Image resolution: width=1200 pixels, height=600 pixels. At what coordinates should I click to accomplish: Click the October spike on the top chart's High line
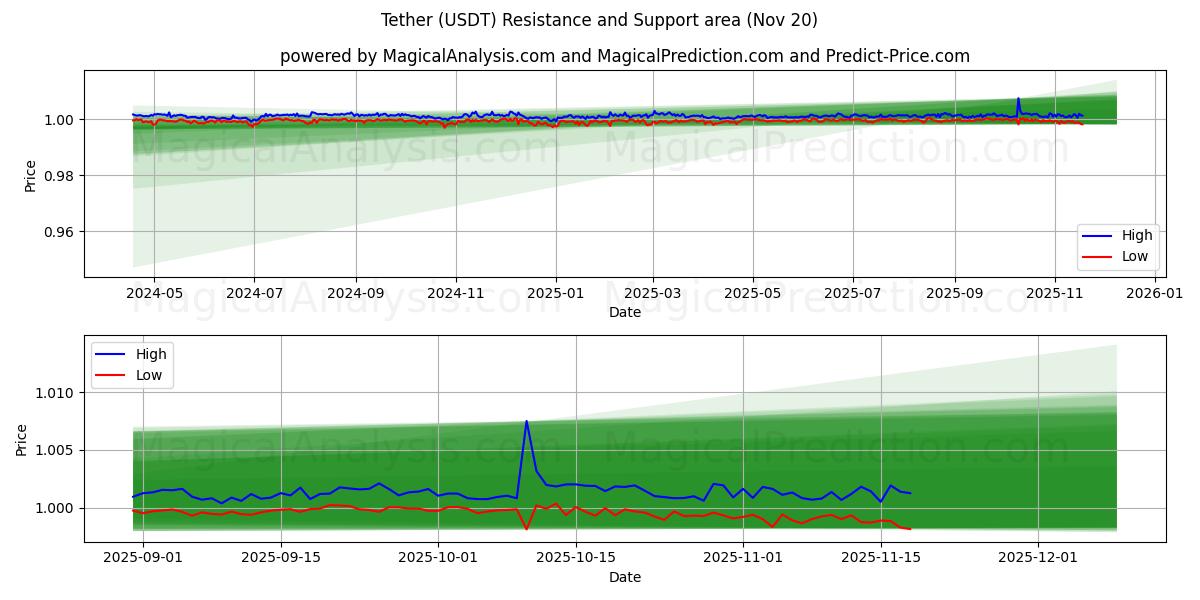coord(1018,98)
